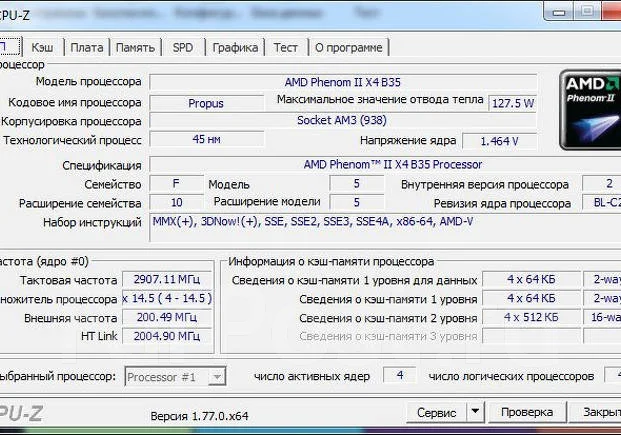This screenshot has width=621, height=435.
Task: Click the Закрыть button
Action: [x=595, y=412]
